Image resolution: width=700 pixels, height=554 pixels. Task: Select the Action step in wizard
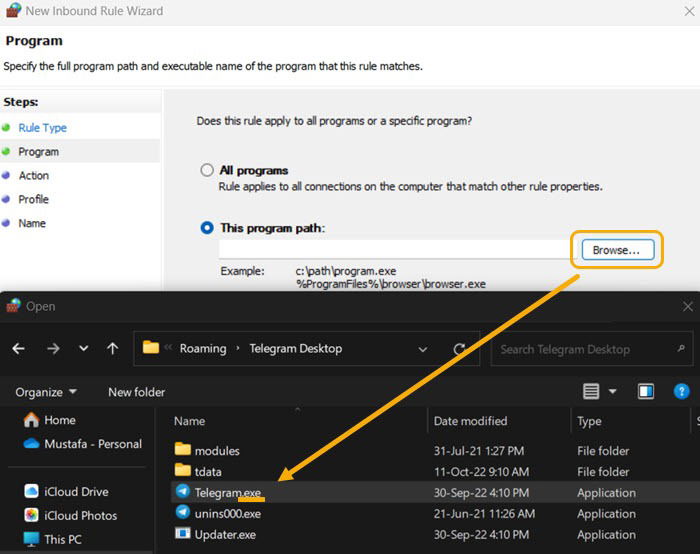point(33,175)
